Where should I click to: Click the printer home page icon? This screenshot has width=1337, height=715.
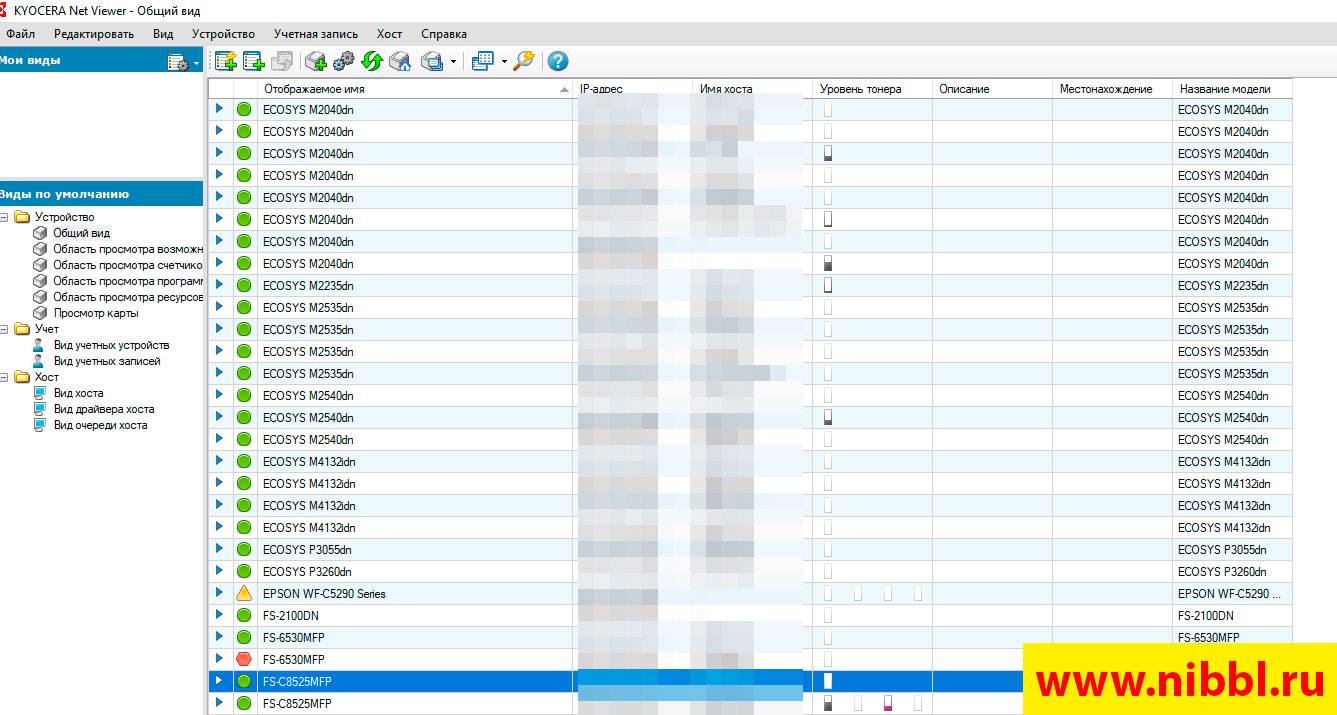pos(400,61)
